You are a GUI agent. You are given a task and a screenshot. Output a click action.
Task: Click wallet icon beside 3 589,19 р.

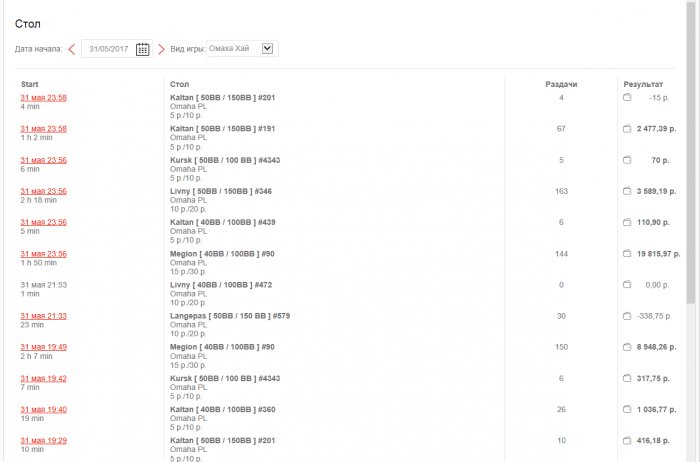point(627,191)
